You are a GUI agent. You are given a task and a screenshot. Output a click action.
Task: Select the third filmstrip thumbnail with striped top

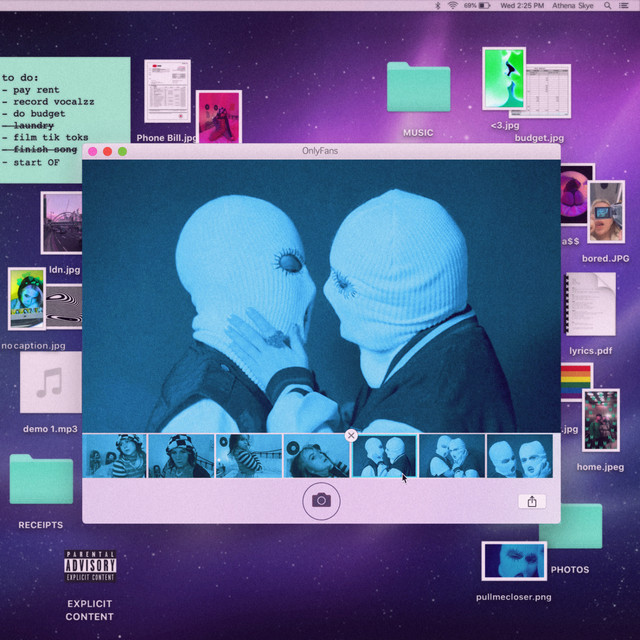pos(249,456)
